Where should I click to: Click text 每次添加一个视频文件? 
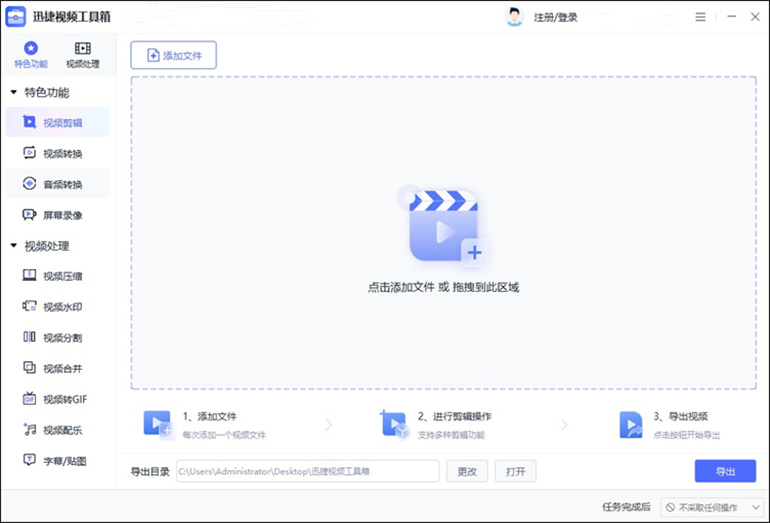(x=224, y=435)
